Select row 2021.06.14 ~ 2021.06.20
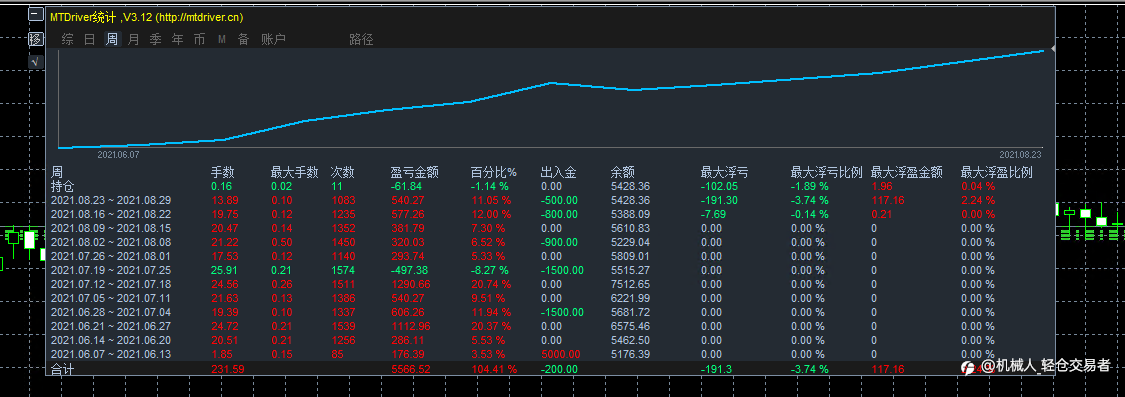Screen dimensions: 1125x397 (110, 340)
